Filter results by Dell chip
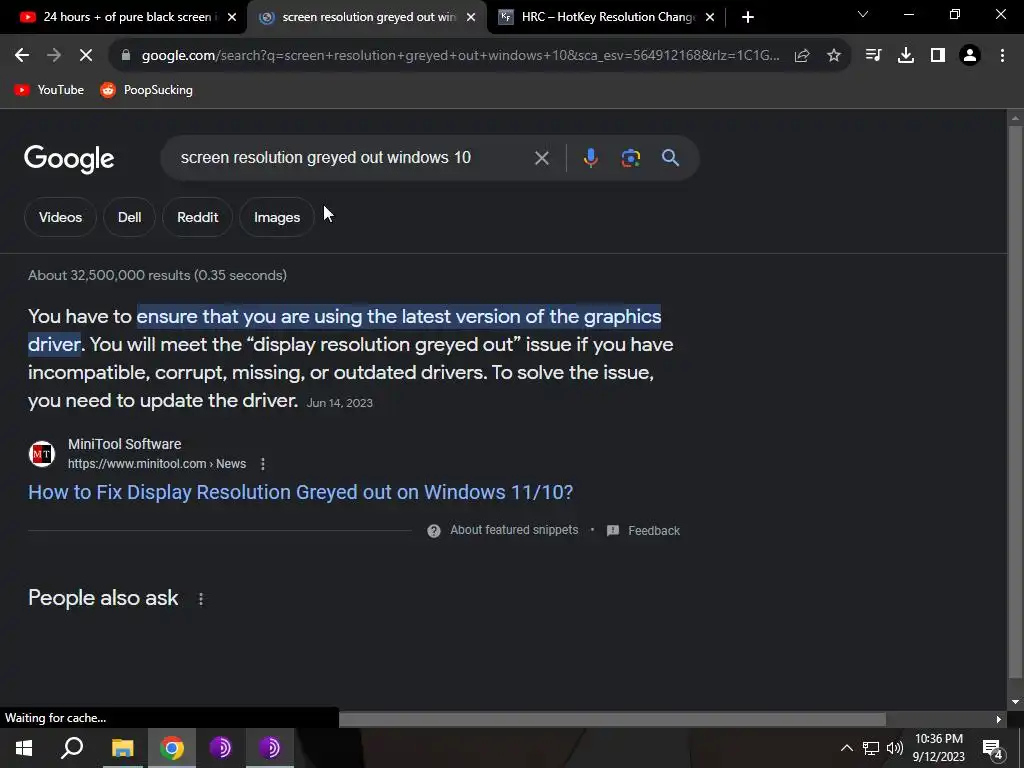The height and width of the screenshot is (768, 1024). click(129, 217)
